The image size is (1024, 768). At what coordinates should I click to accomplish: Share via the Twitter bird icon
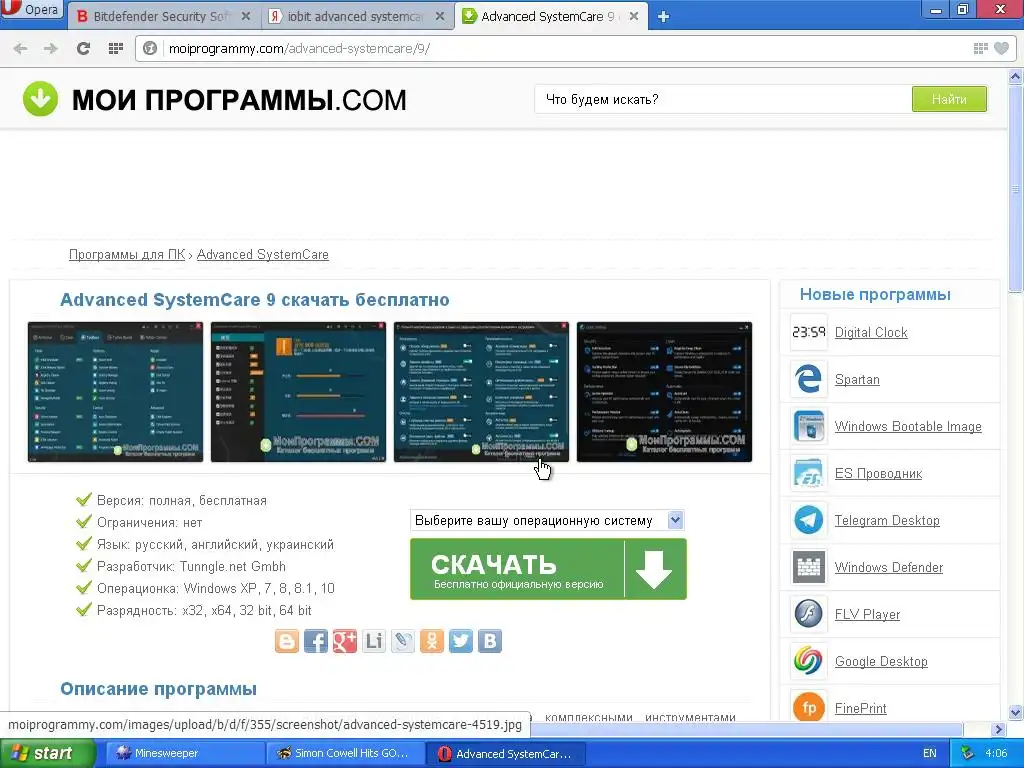coord(460,641)
